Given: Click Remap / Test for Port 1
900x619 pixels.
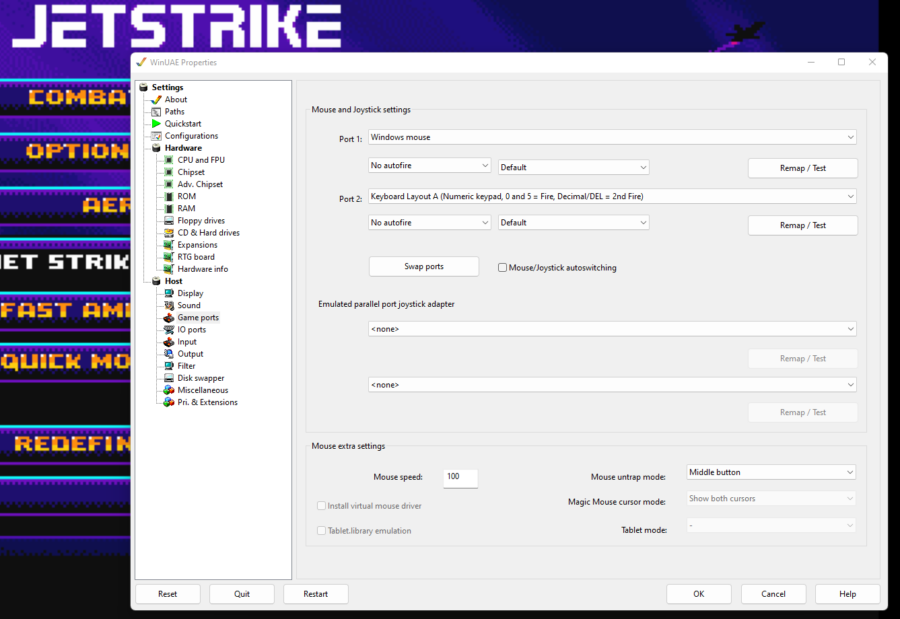Looking at the screenshot, I should [802, 168].
